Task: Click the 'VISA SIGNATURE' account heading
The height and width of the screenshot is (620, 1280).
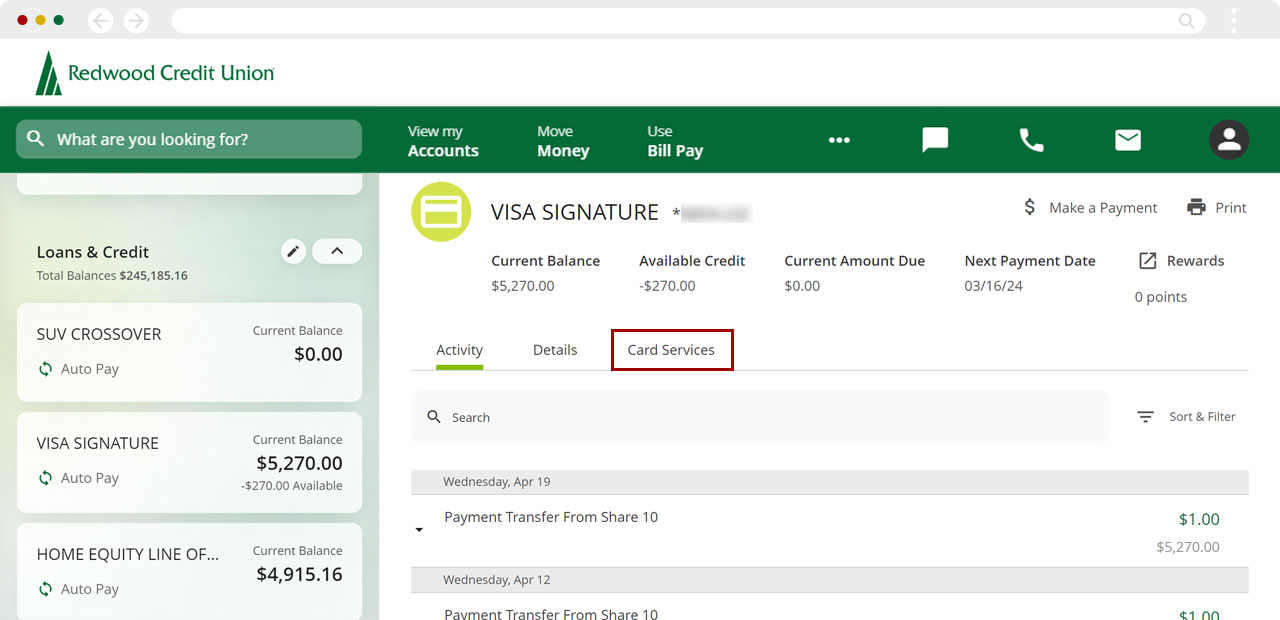Action: pyautogui.click(x=575, y=212)
